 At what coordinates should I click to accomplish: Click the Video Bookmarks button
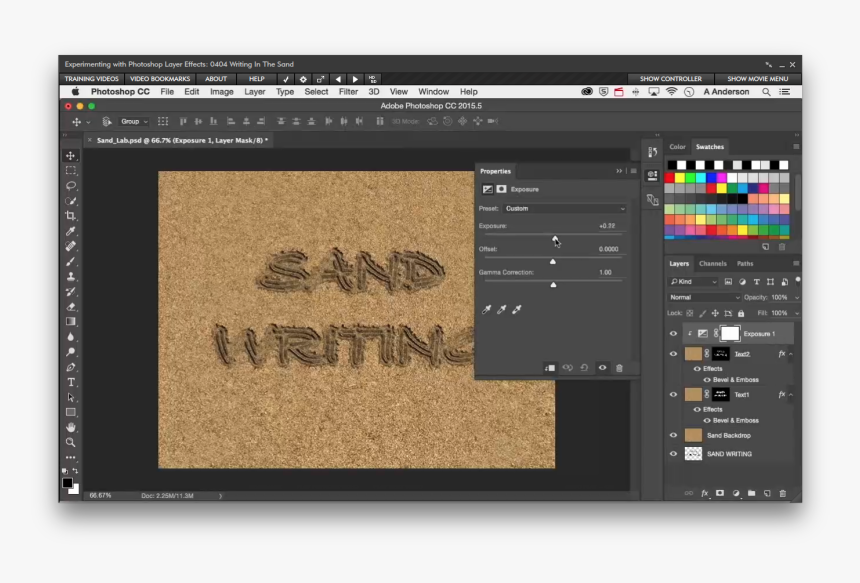(x=160, y=78)
